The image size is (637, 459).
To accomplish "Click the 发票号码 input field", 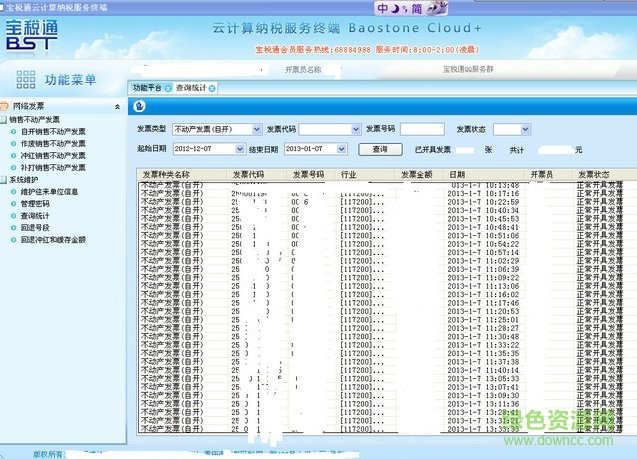I will coord(421,129).
